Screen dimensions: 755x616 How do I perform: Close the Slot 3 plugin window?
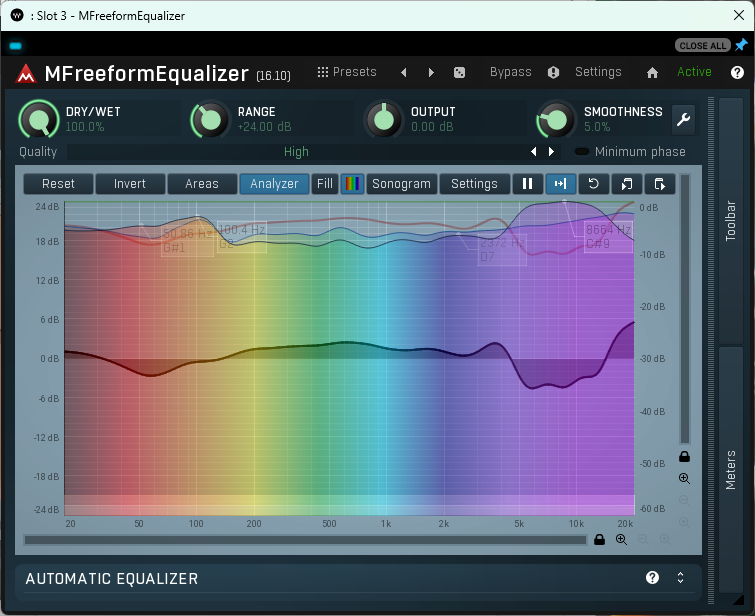click(x=739, y=15)
